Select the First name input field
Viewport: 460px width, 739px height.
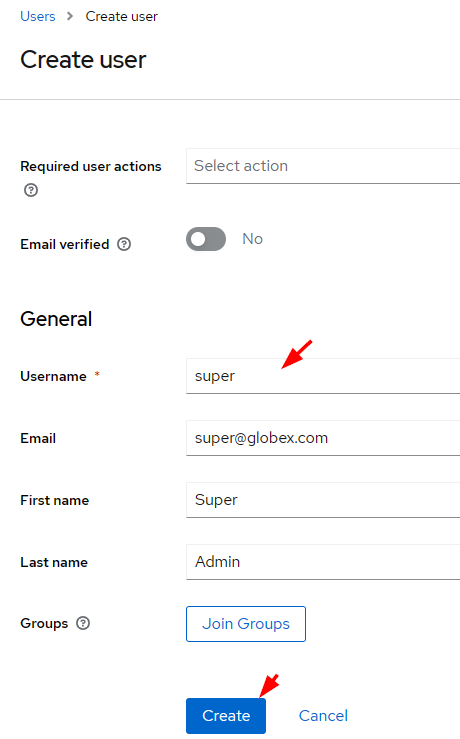pyautogui.click(x=323, y=500)
